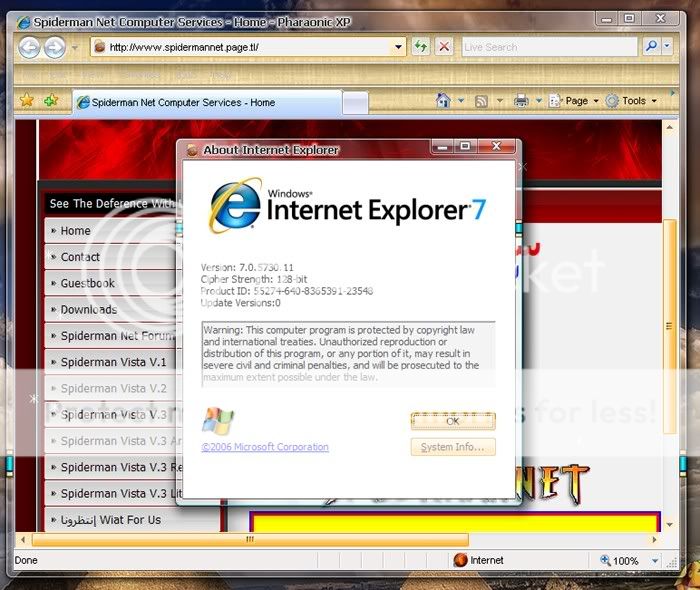700x590 pixels.
Task: Click the green Refresh icon
Action: [421, 46]
